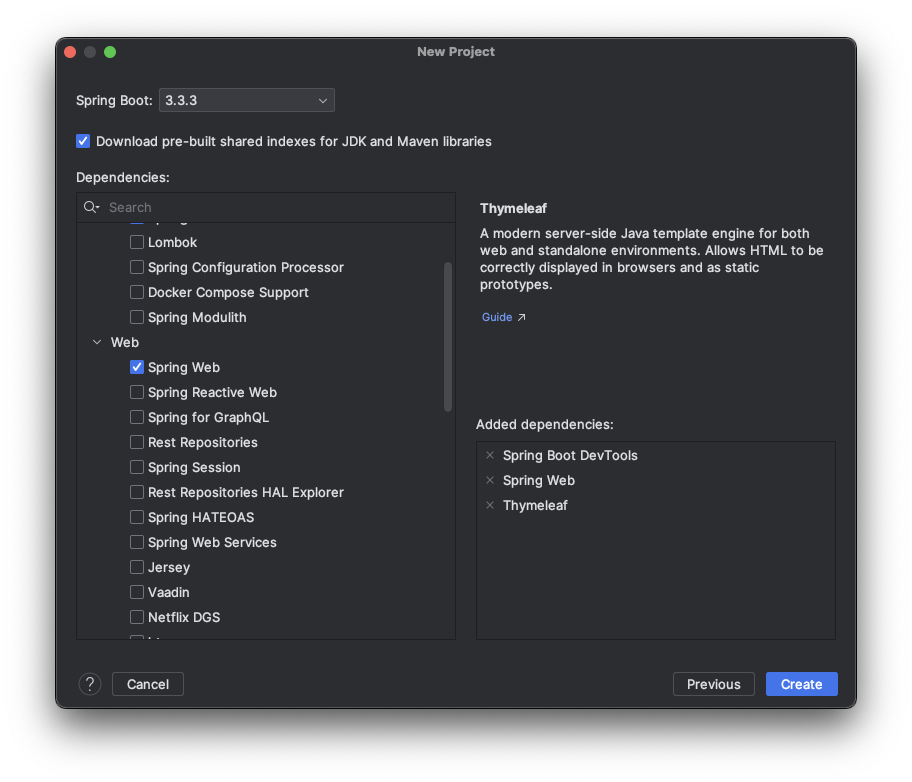This screenshot has width=912, height=782.
Task: Check the Netflix DGS dependency
Action: pyautogui.click(x=137, y=617)
